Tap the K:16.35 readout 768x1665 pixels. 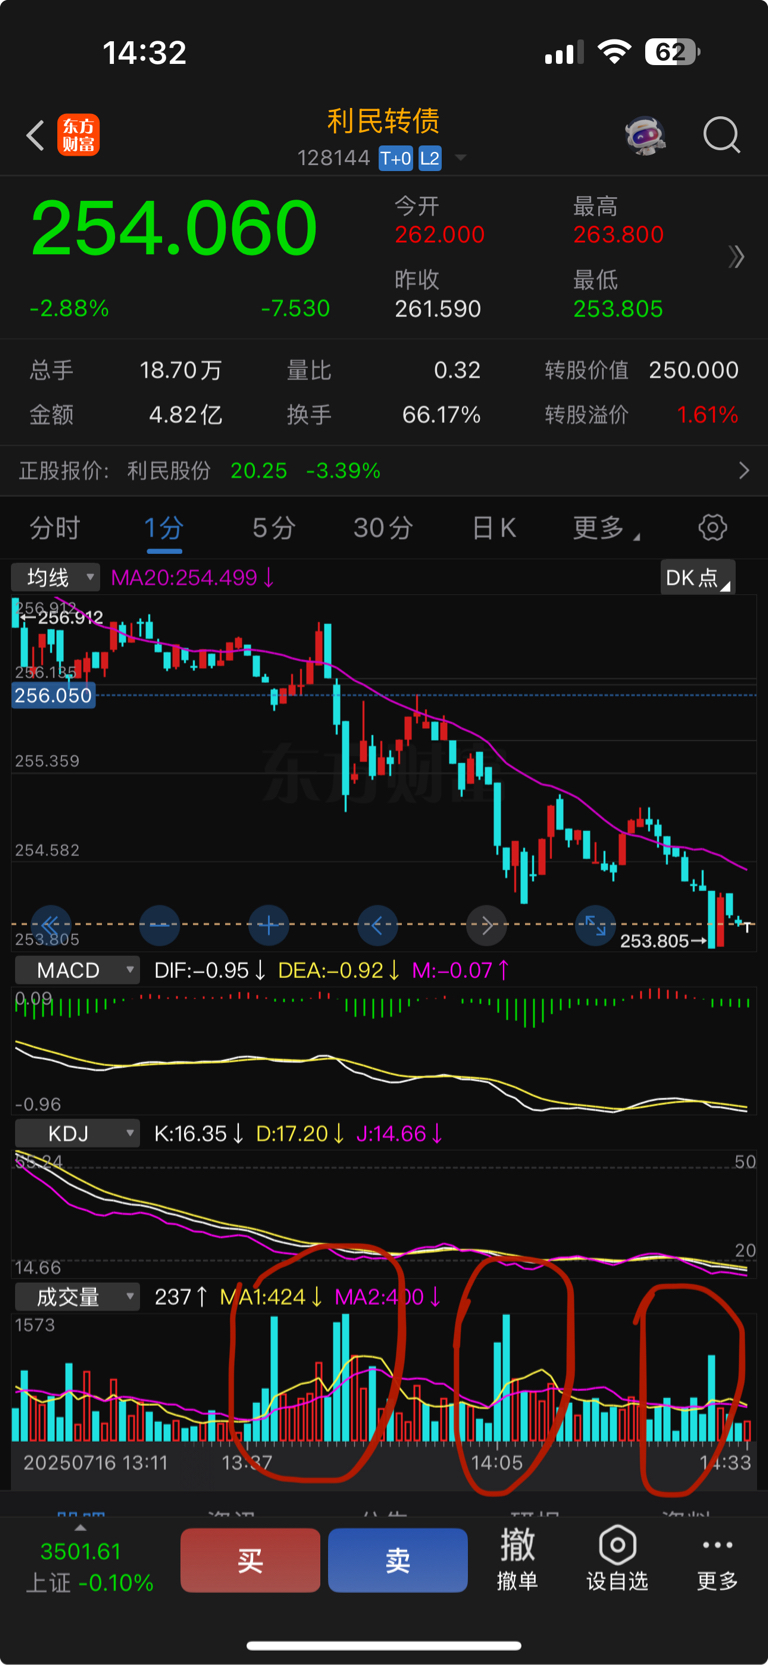[199, 1133]
